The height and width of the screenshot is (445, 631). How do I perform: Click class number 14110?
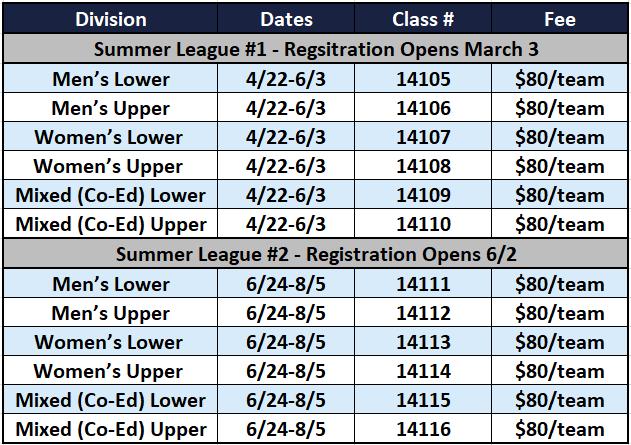[423, 224]
